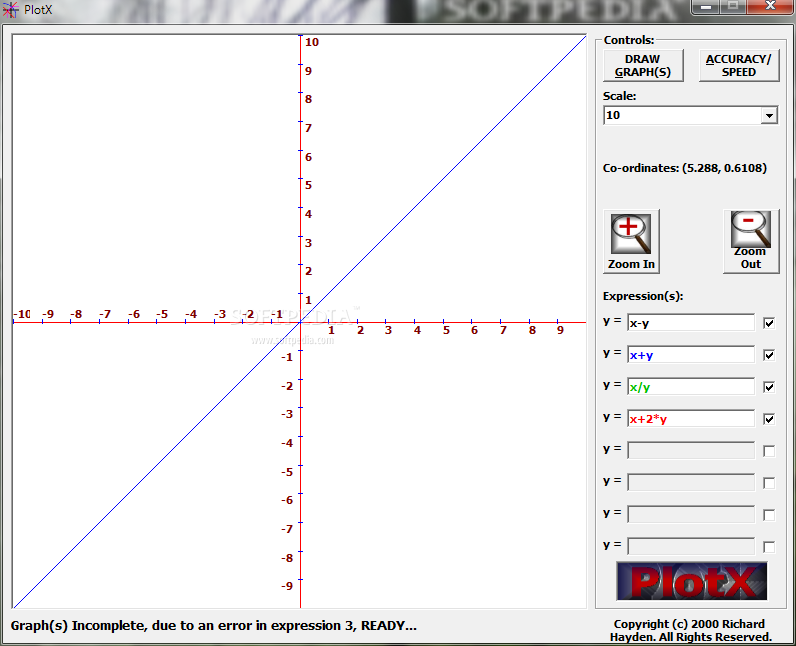Uncheck the checkbox for expression x/y
796x646 pixels.
coord(769,387)
